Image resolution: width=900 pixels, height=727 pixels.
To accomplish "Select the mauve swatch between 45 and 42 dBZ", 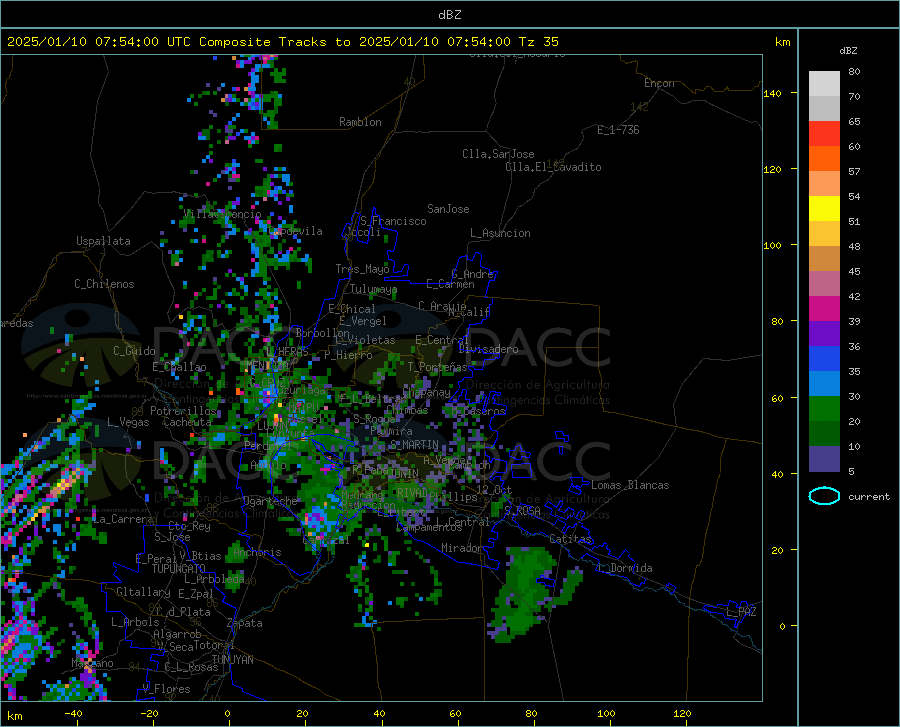I will (824, 284).
